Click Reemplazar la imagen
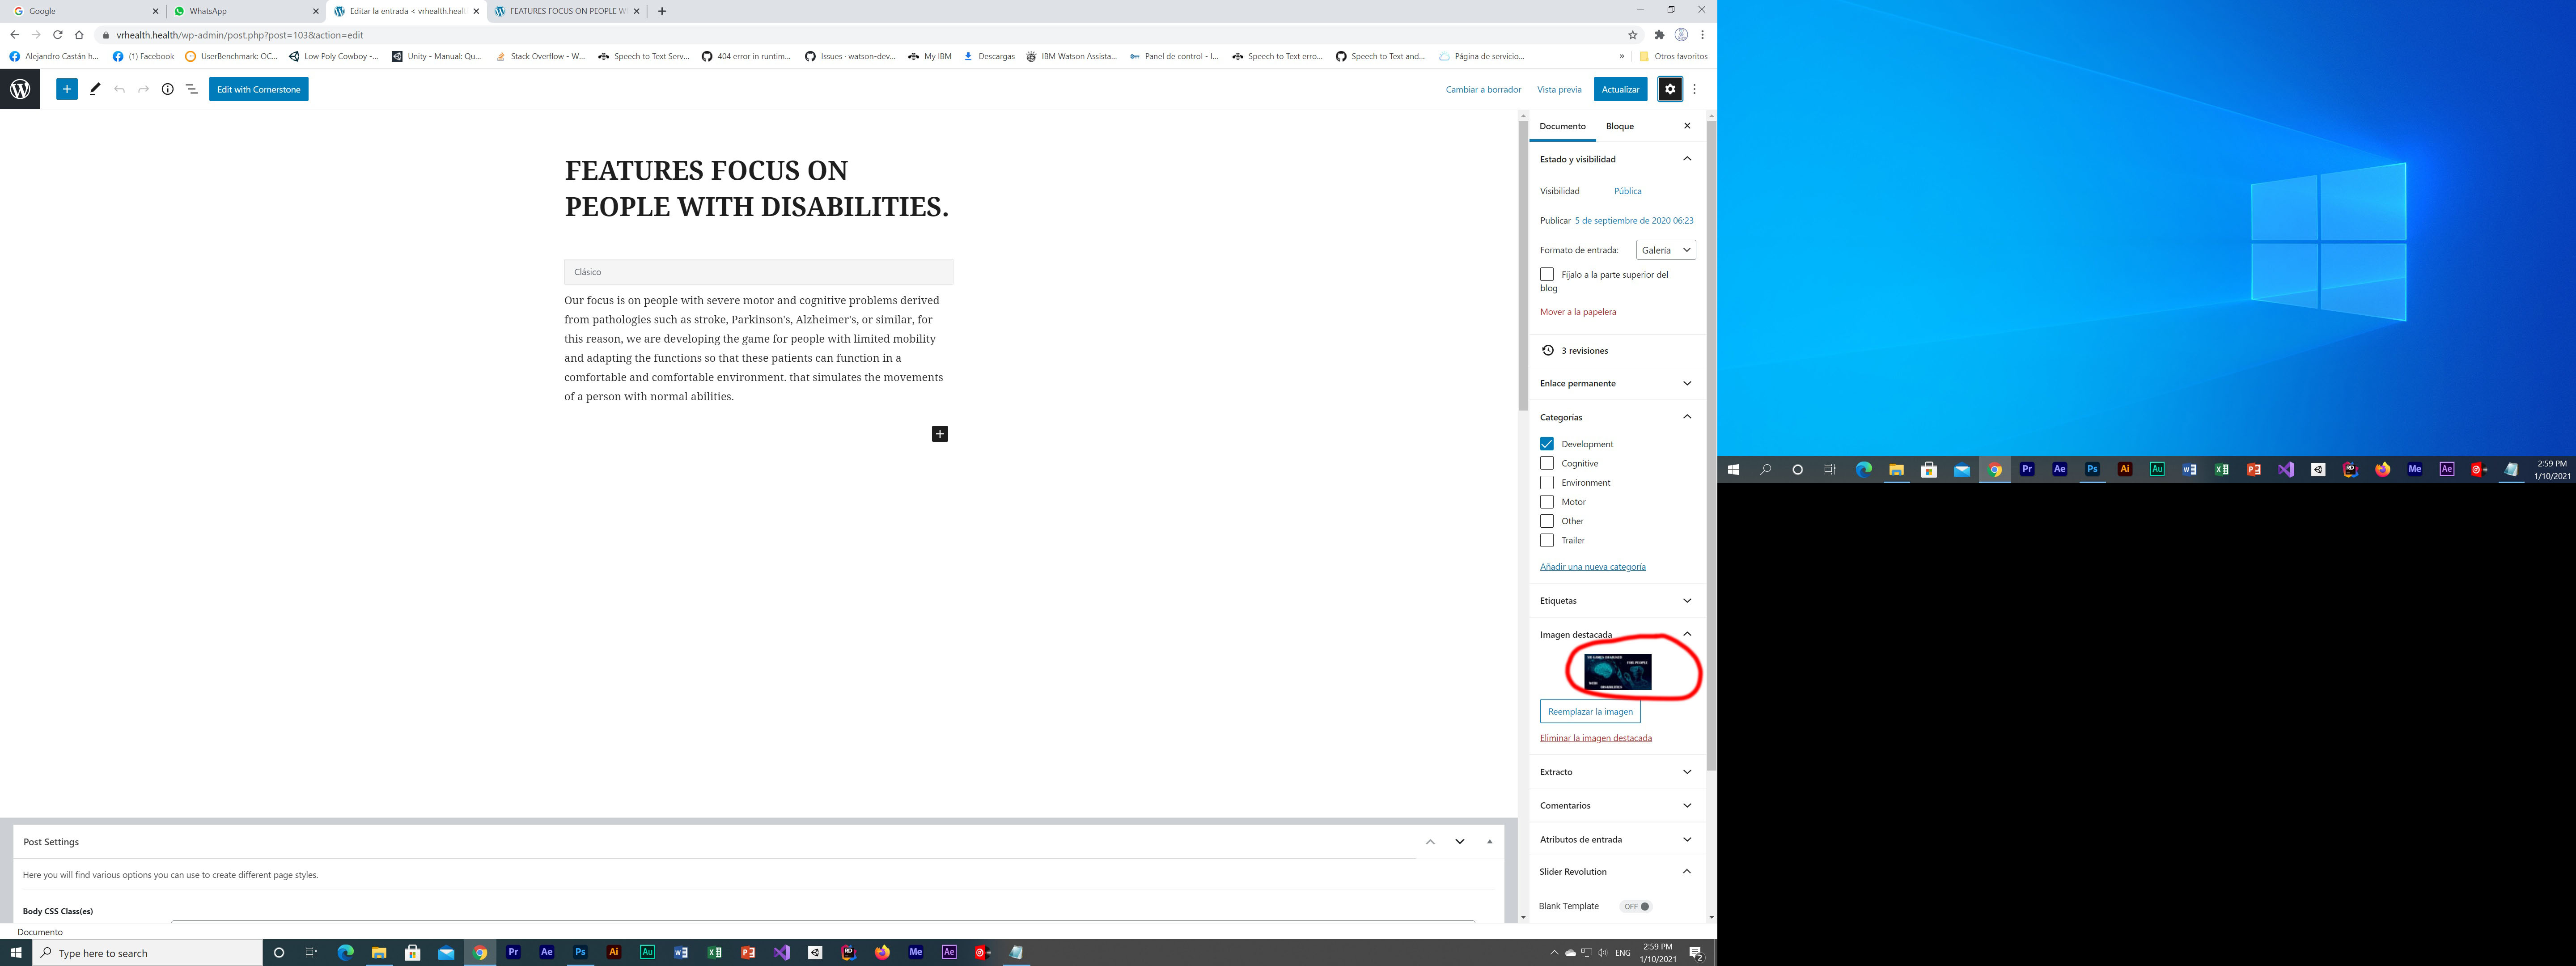Screen dimensions: 2576x966 tap(1590, 712)
